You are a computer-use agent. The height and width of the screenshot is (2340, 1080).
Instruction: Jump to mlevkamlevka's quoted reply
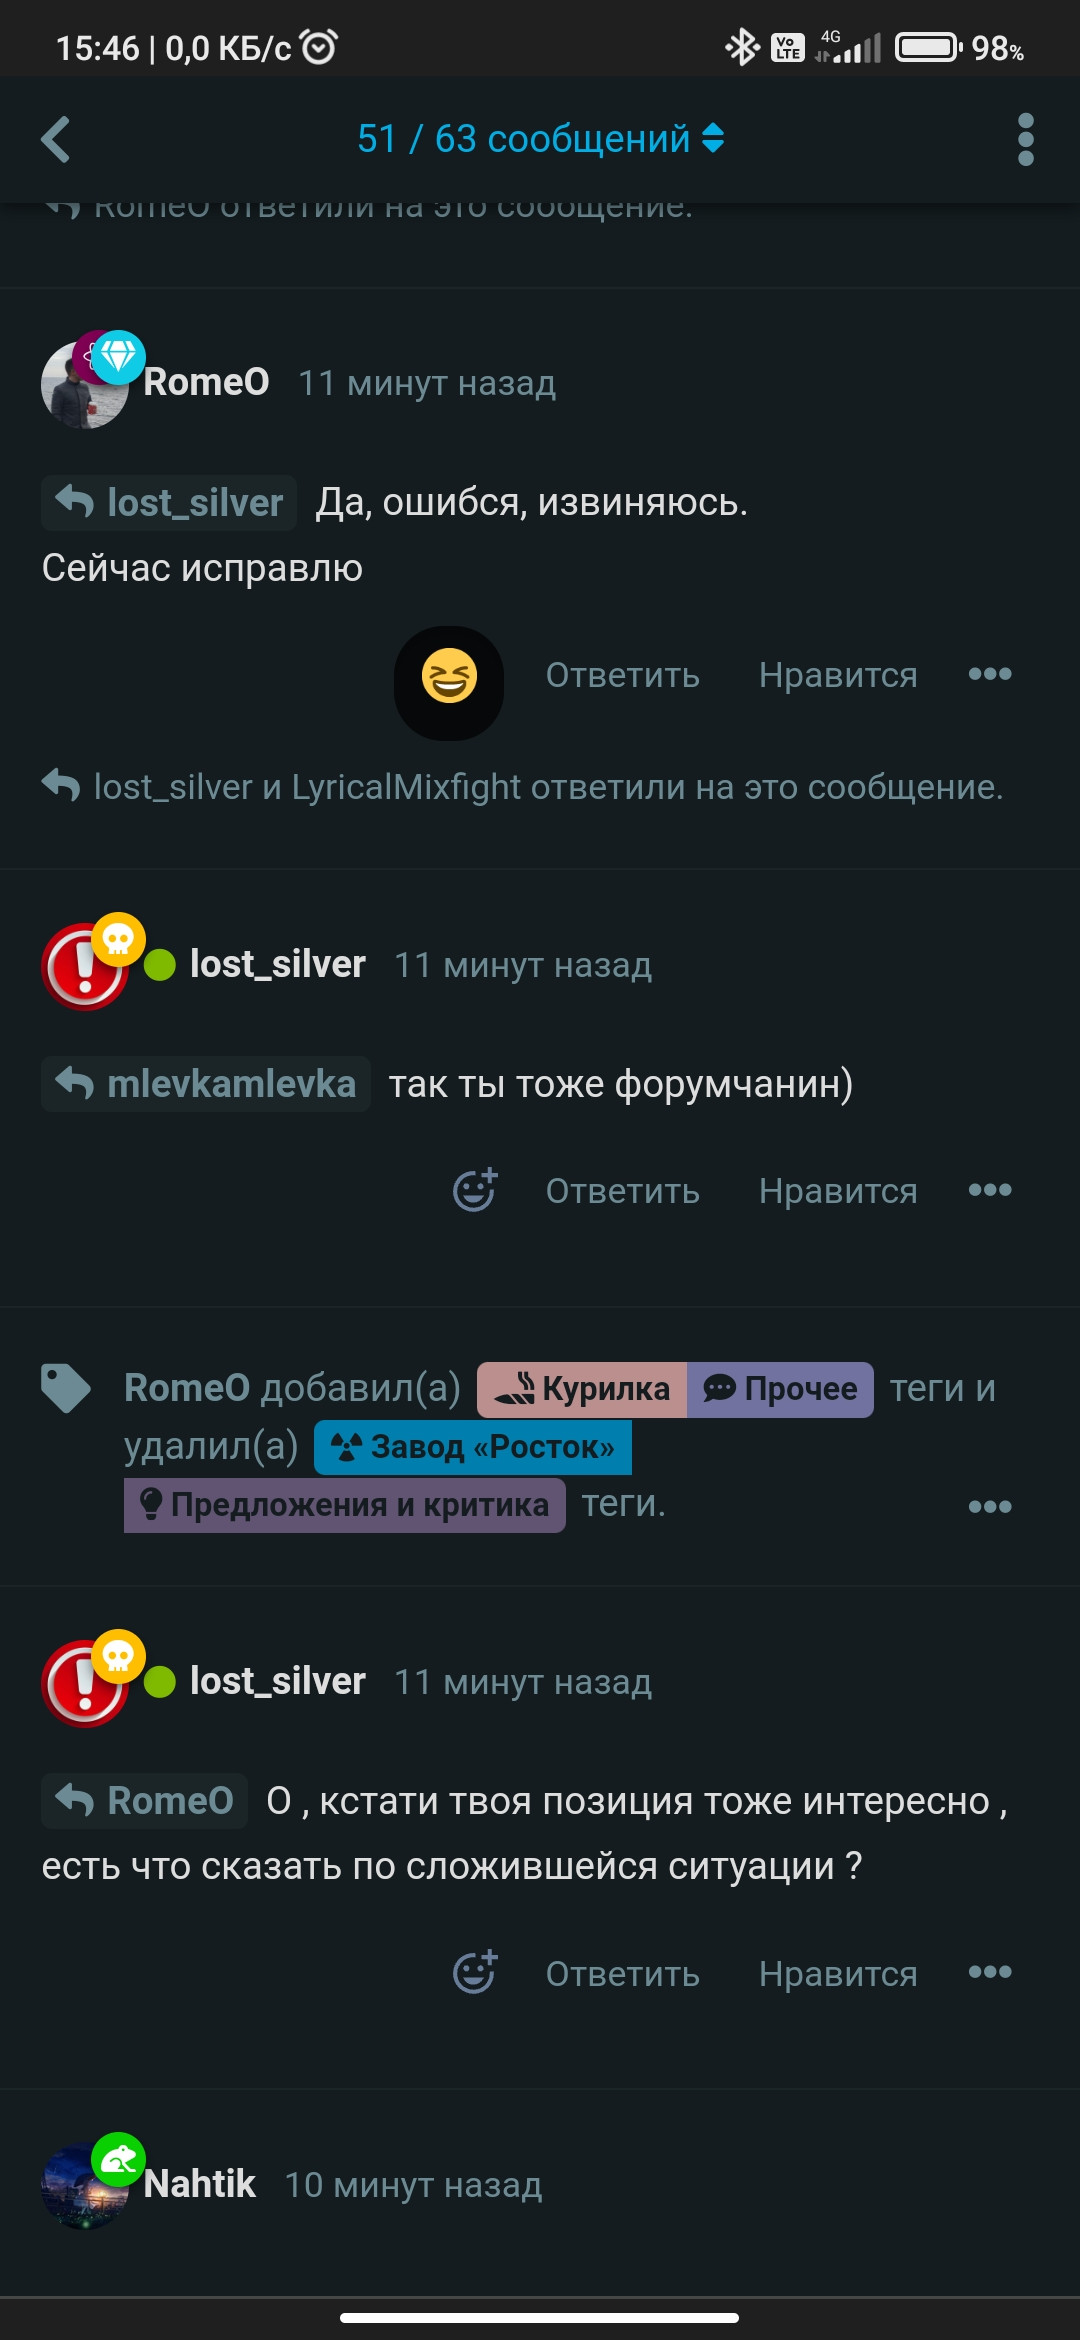coord(206,1084)
